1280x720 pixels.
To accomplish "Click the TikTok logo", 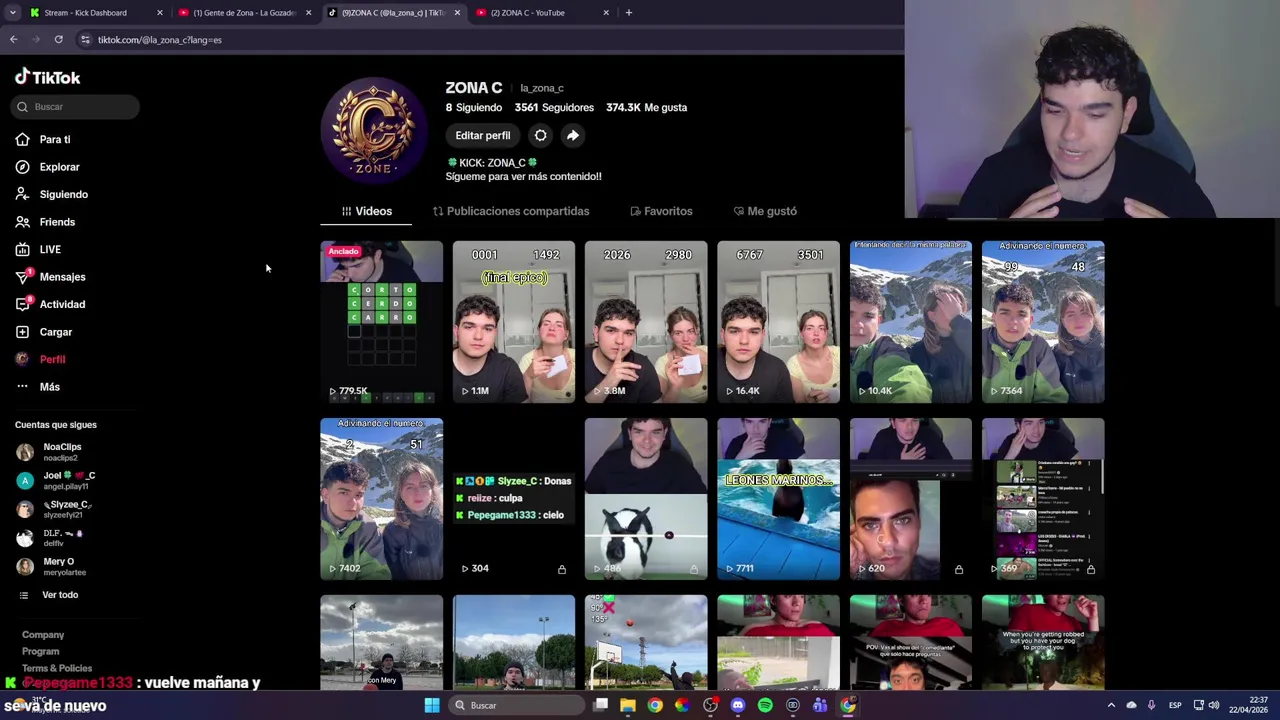I will (x=47, y=77).
